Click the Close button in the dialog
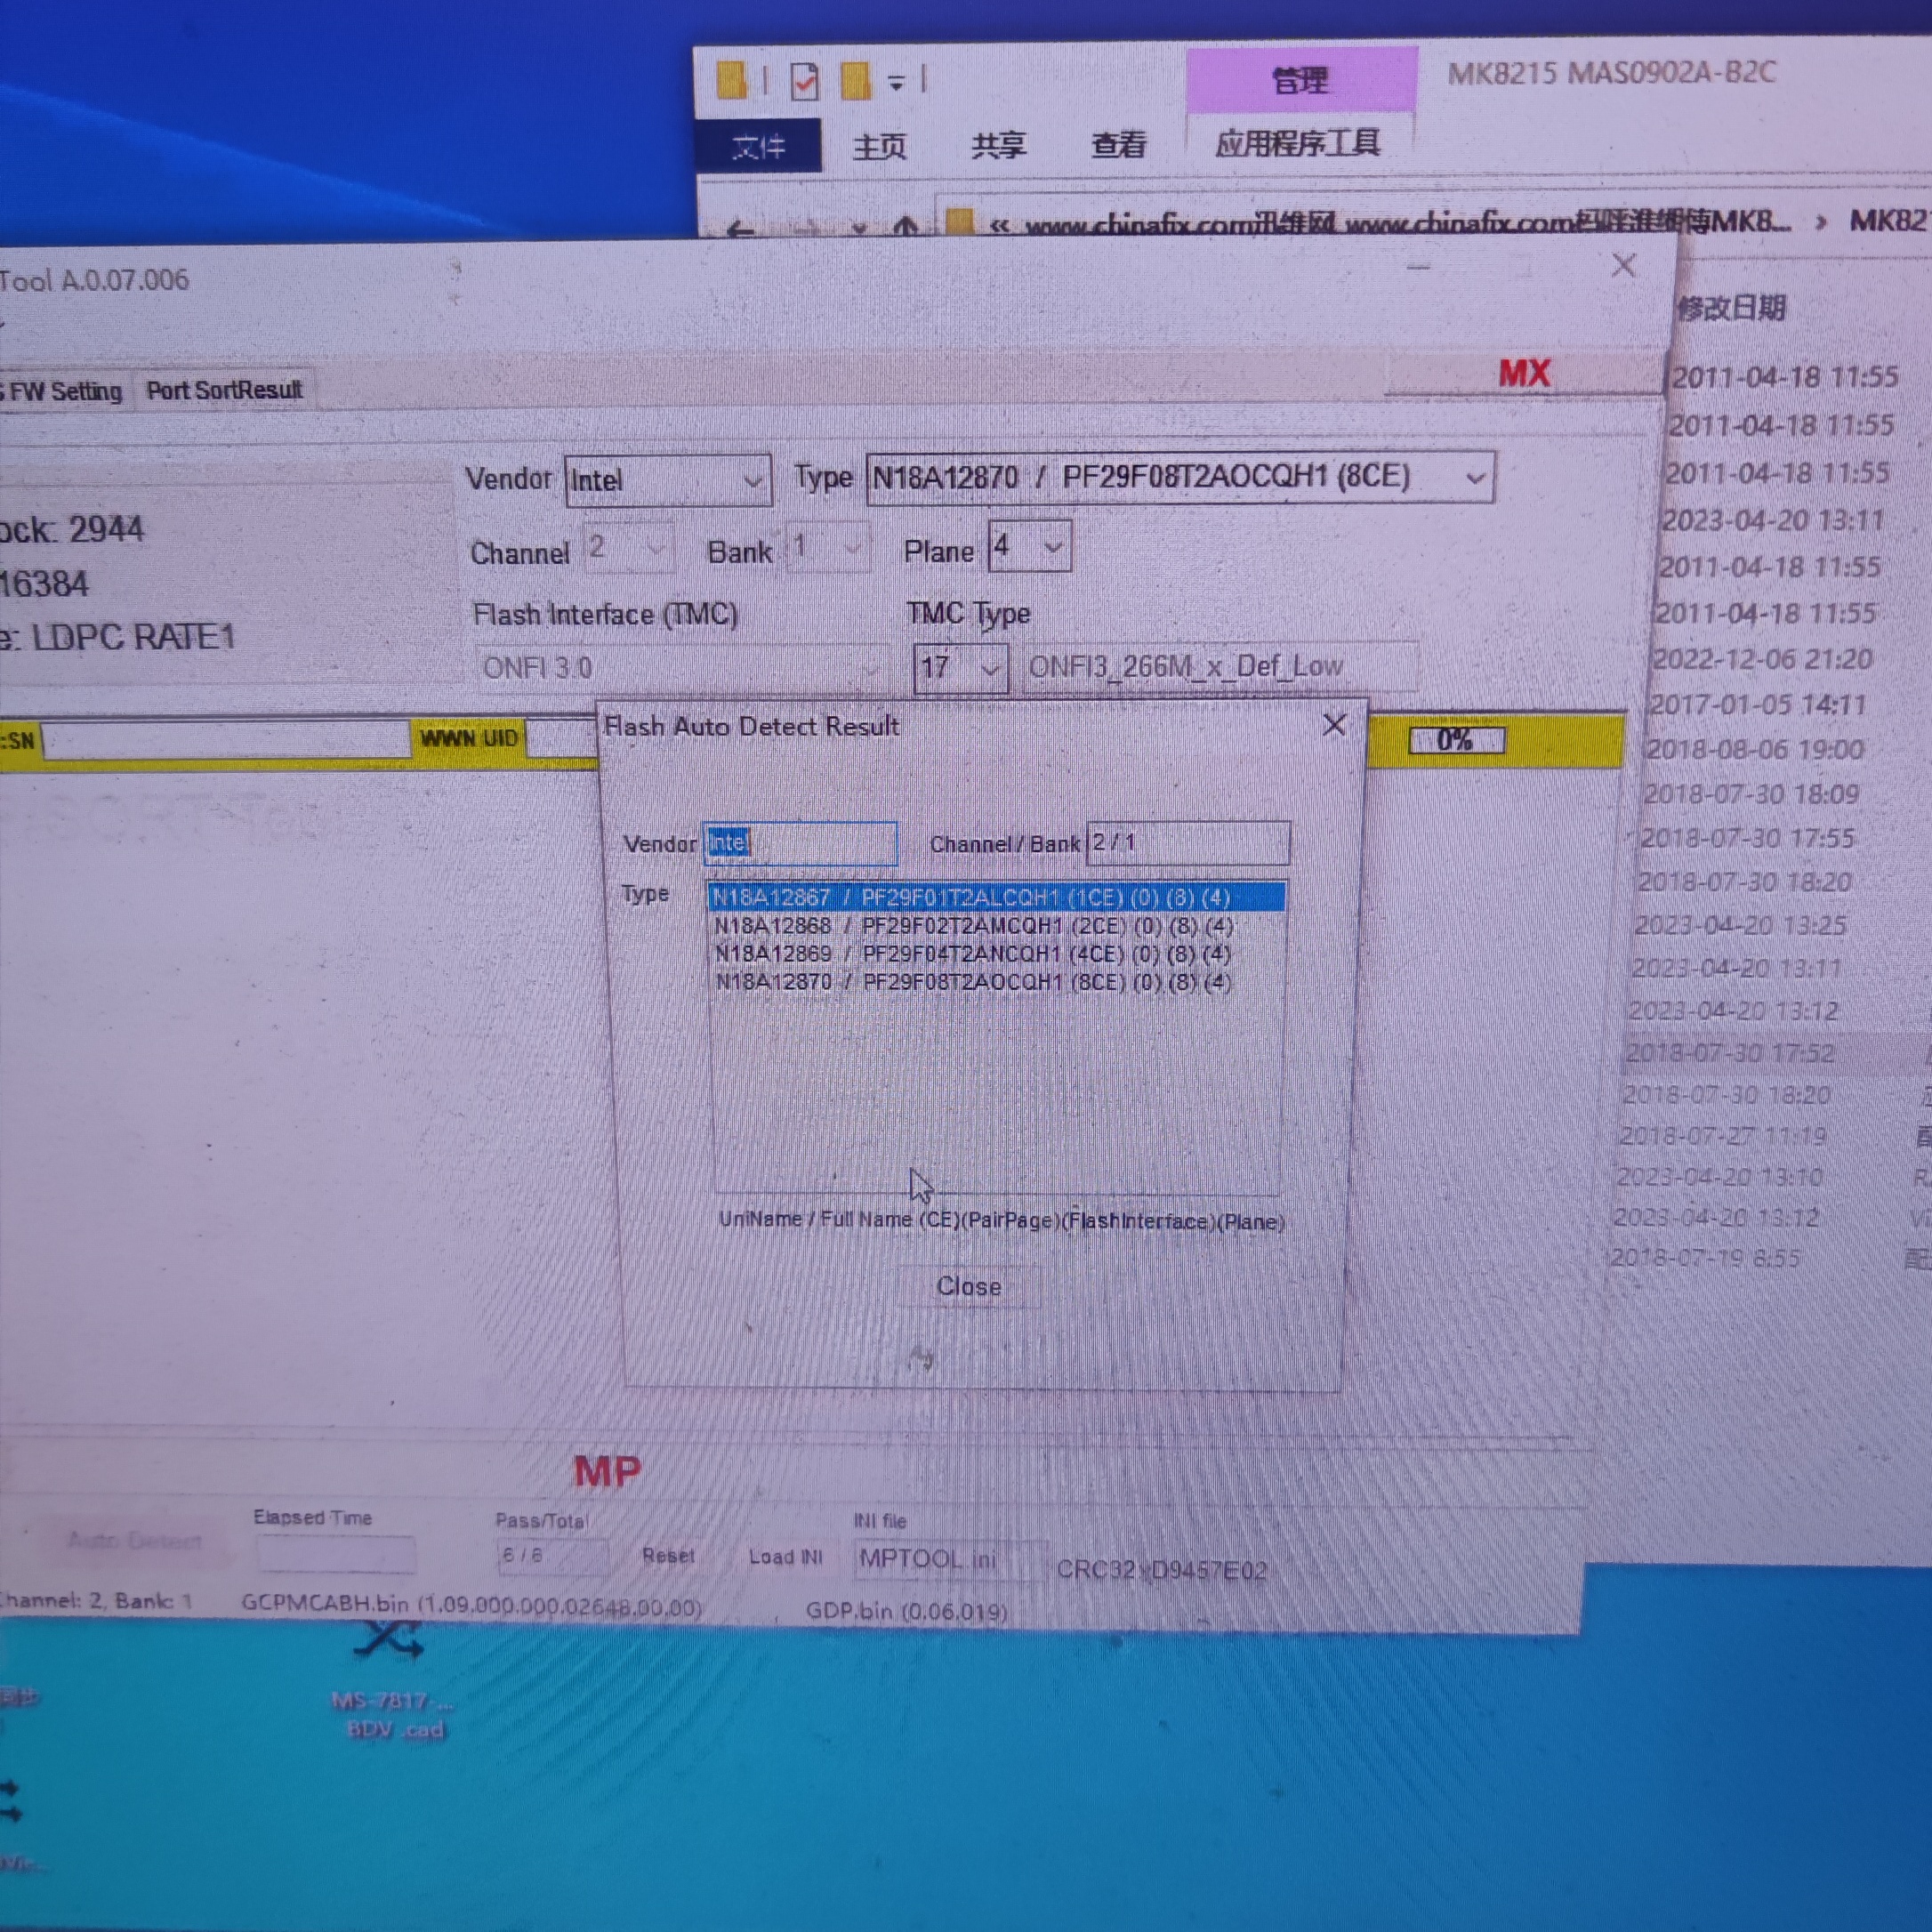 pos(968,1286)
